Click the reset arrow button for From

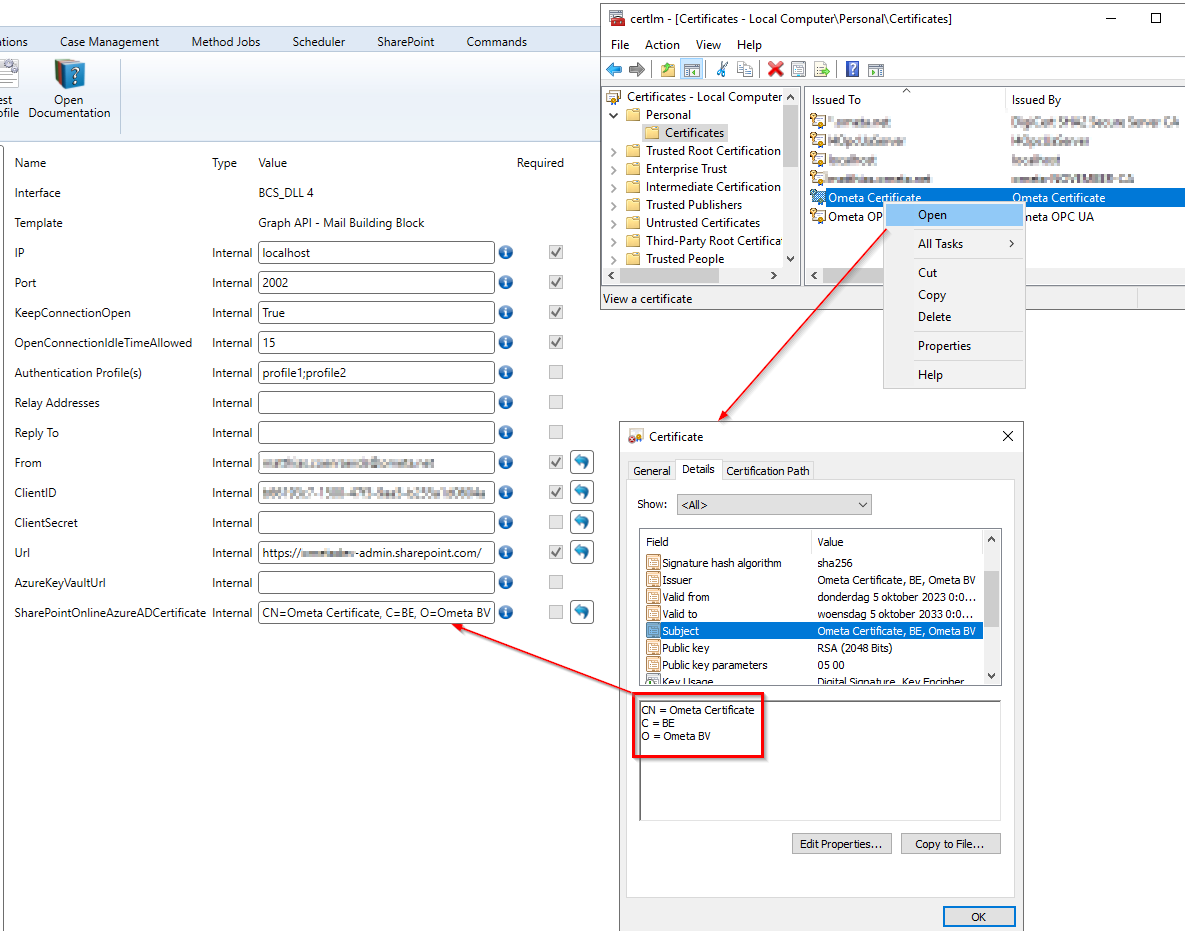[582, 462]
